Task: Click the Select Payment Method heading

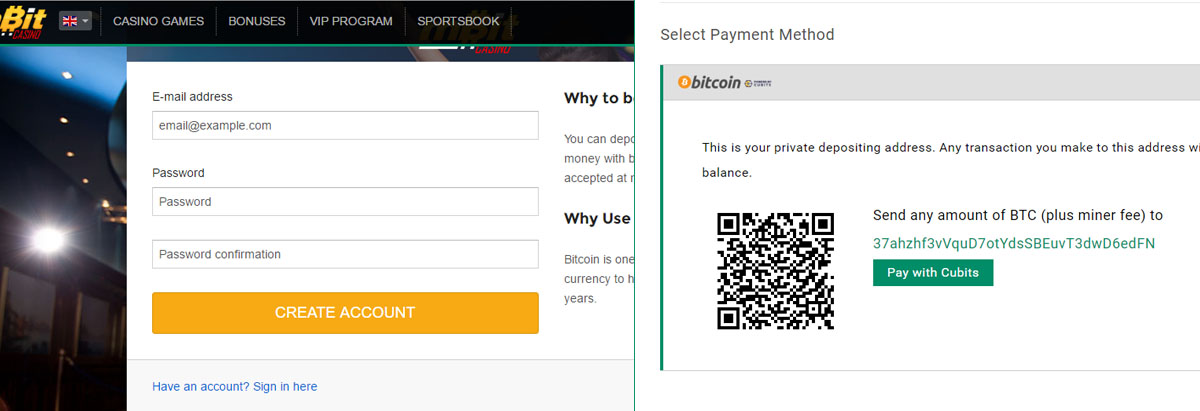Action: 747,35
